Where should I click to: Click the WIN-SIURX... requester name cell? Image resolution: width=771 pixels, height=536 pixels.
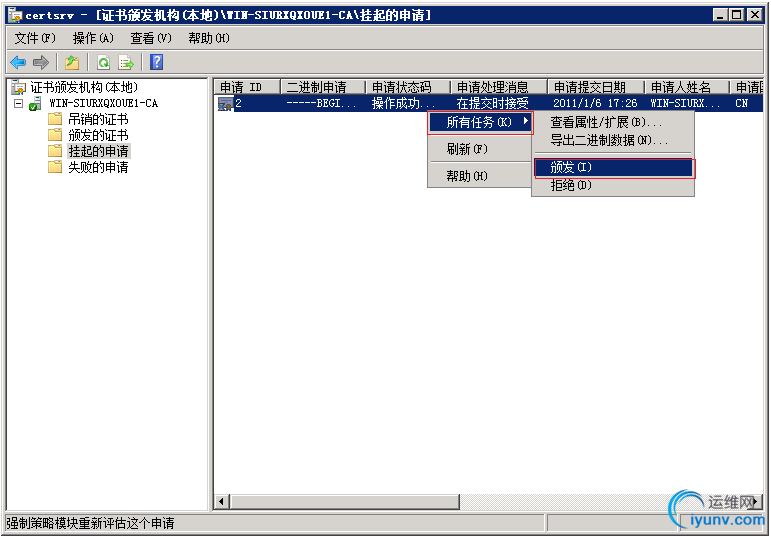point(685,103)
